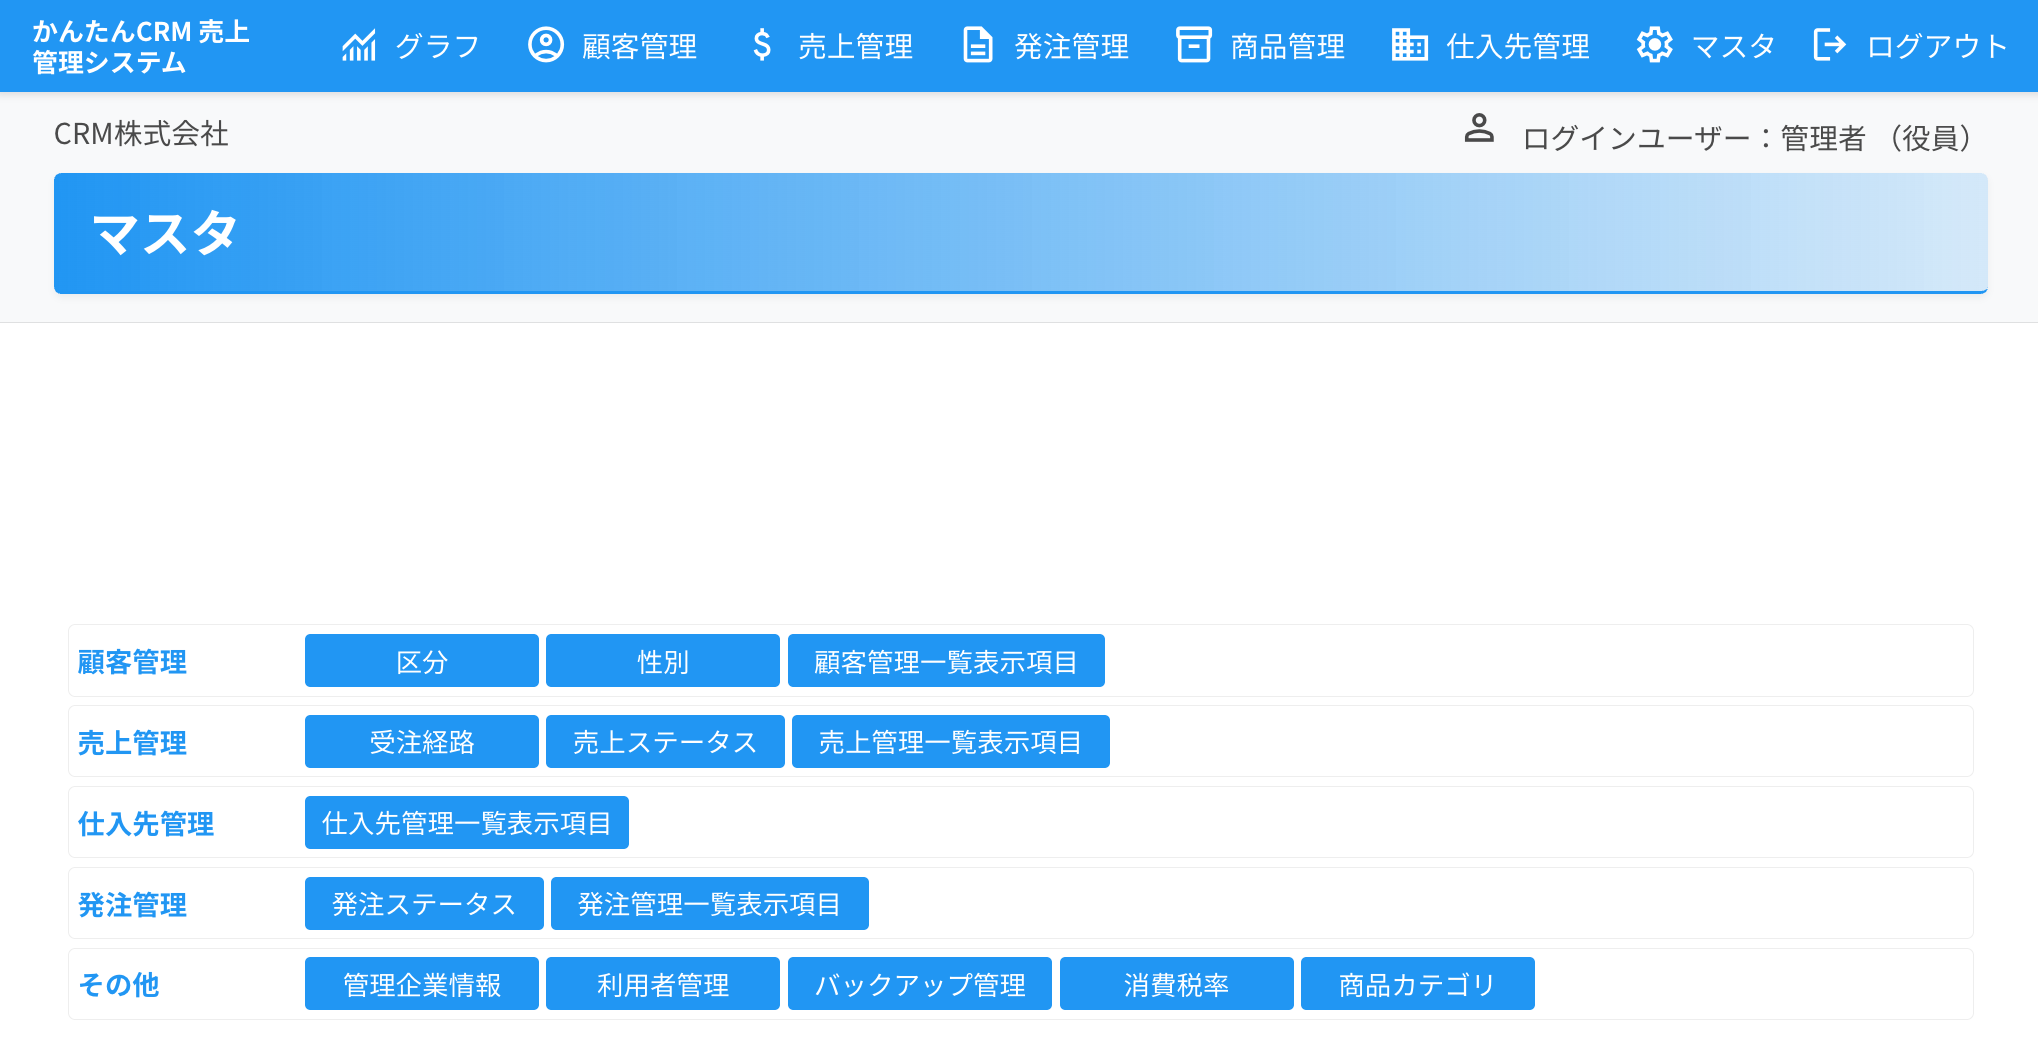The height and width of the screenshot is (1058, 2038).
Task: Select the 性別 master button
Action: (662, 661)
